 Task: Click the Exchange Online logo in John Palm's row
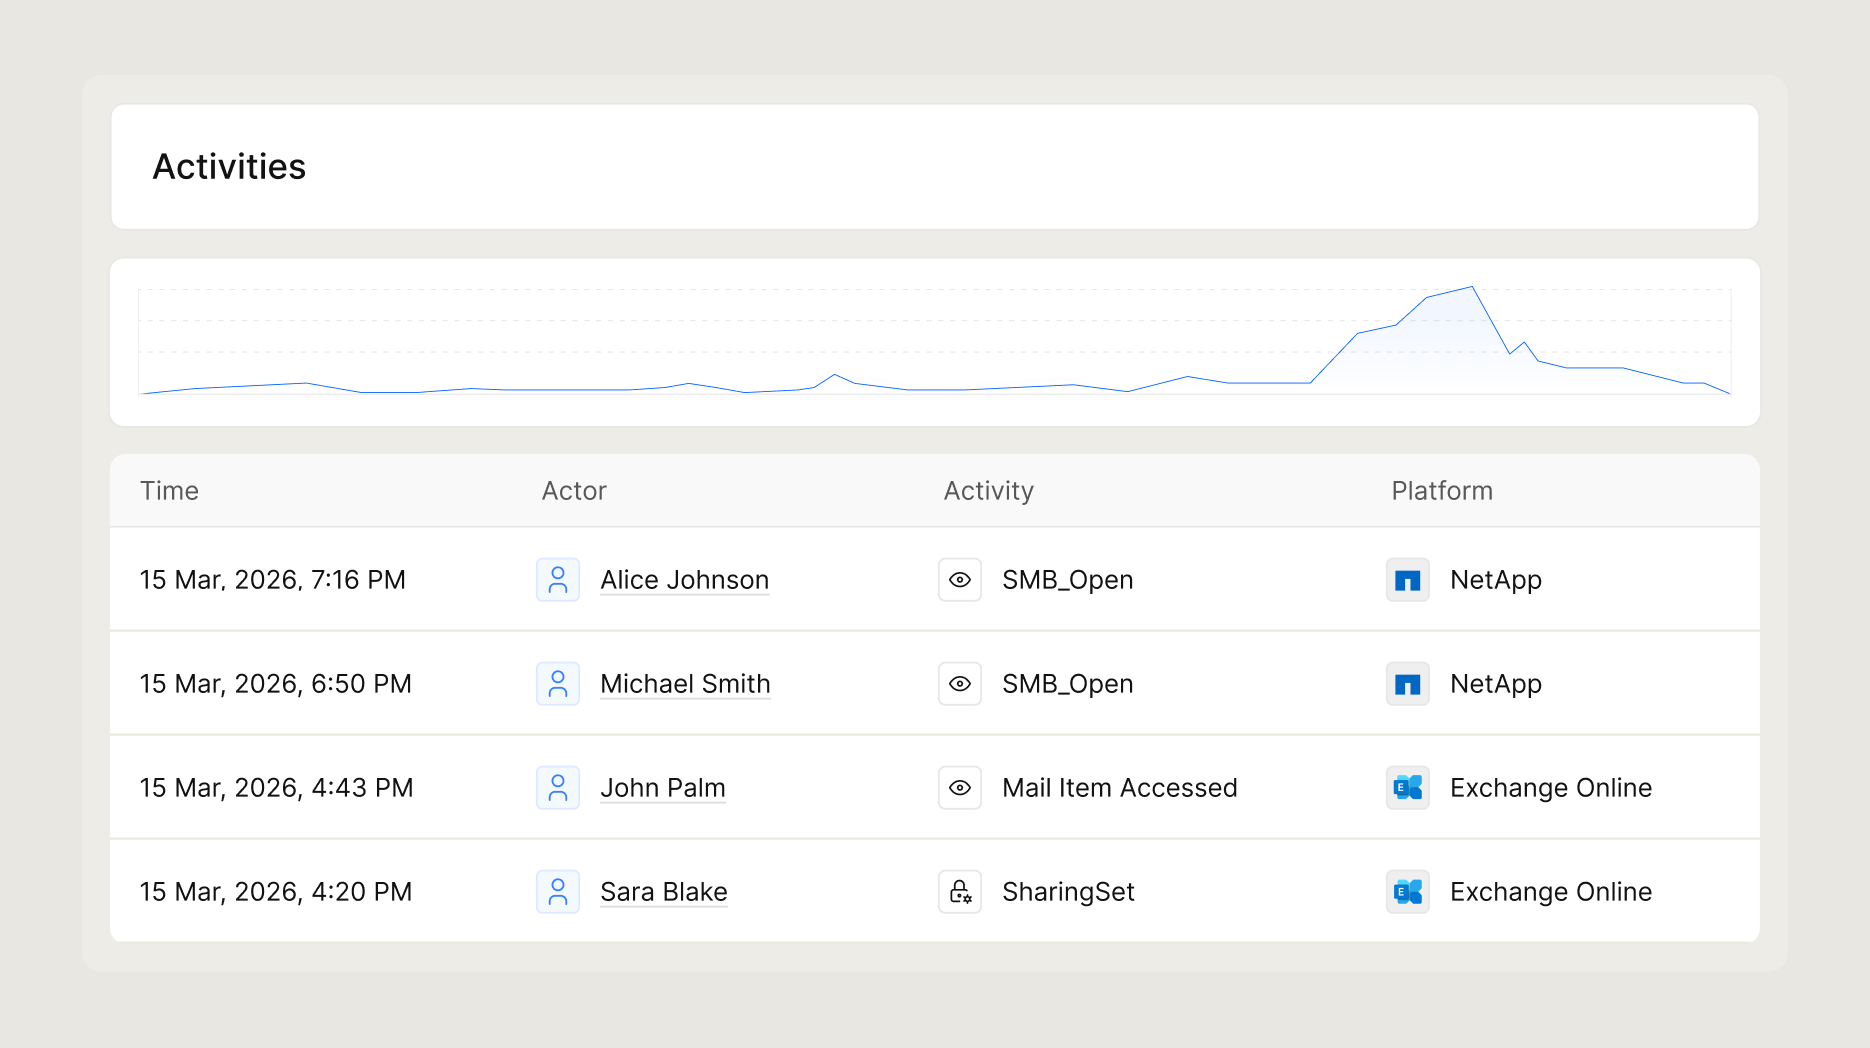1408,788
